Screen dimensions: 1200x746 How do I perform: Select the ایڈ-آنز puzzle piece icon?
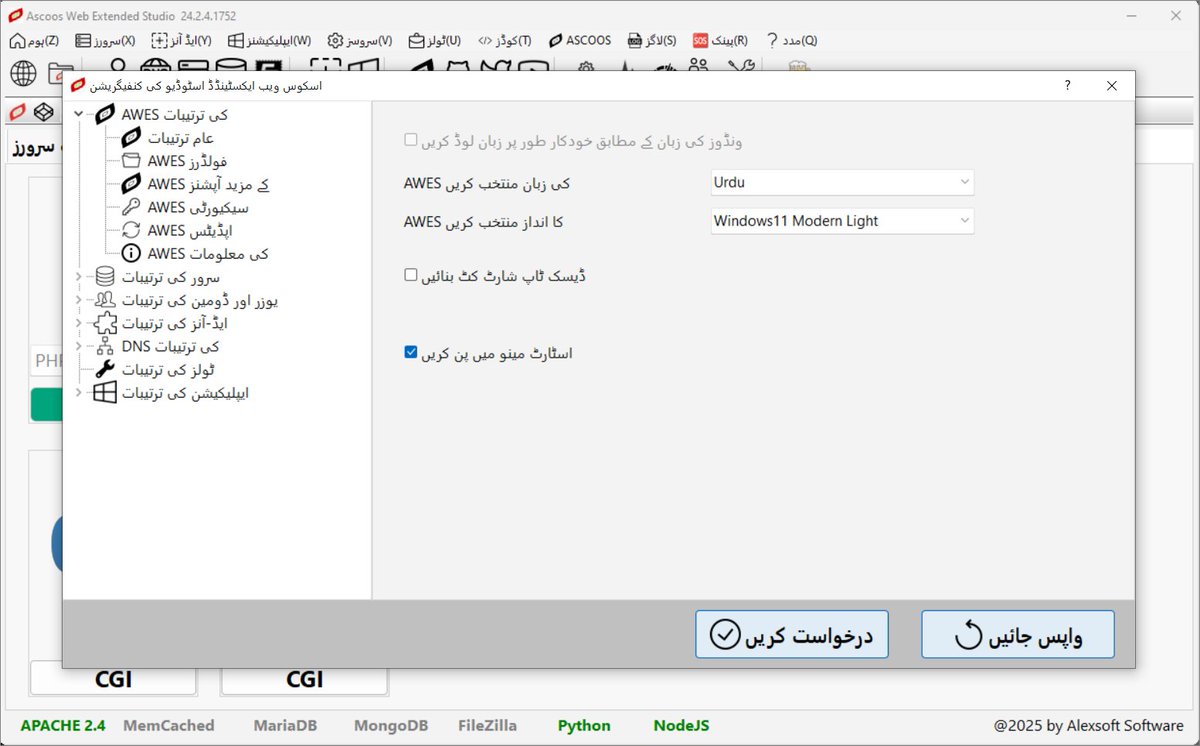point(105,323)
